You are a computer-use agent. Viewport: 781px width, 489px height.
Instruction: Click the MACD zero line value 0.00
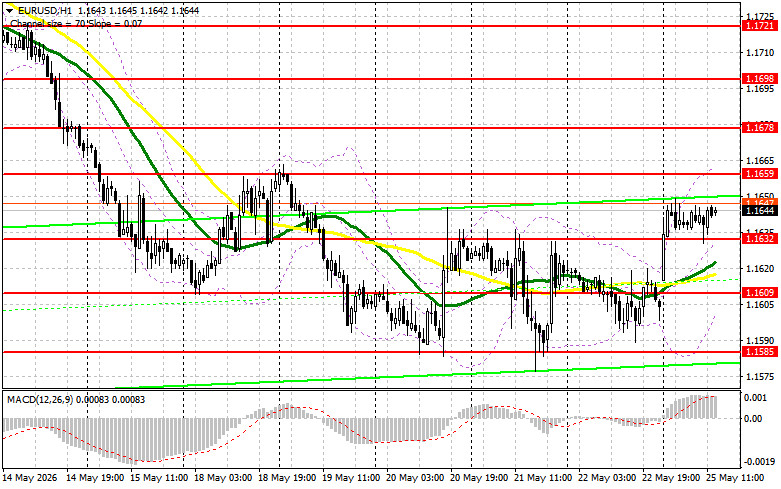coord(753,419)
